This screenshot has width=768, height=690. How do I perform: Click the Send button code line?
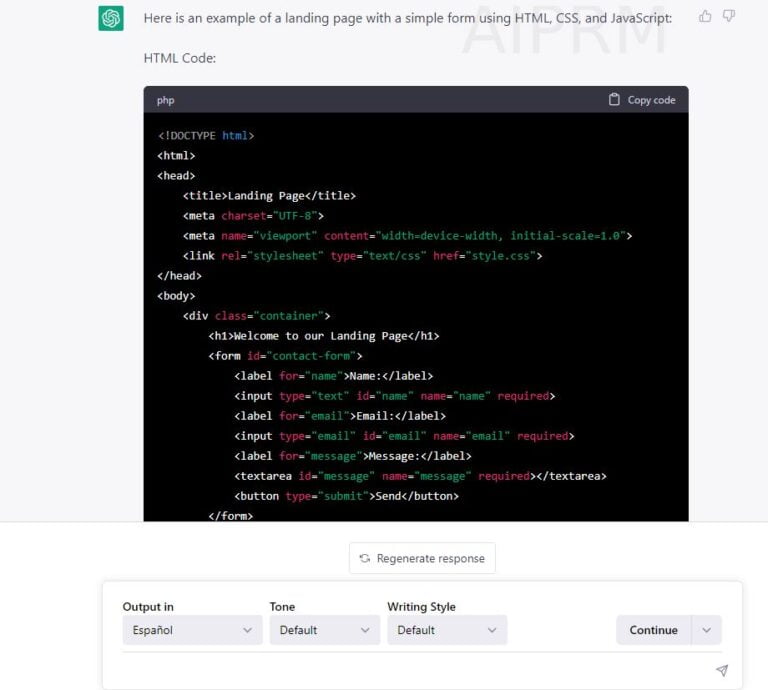(x=346, y=496)
